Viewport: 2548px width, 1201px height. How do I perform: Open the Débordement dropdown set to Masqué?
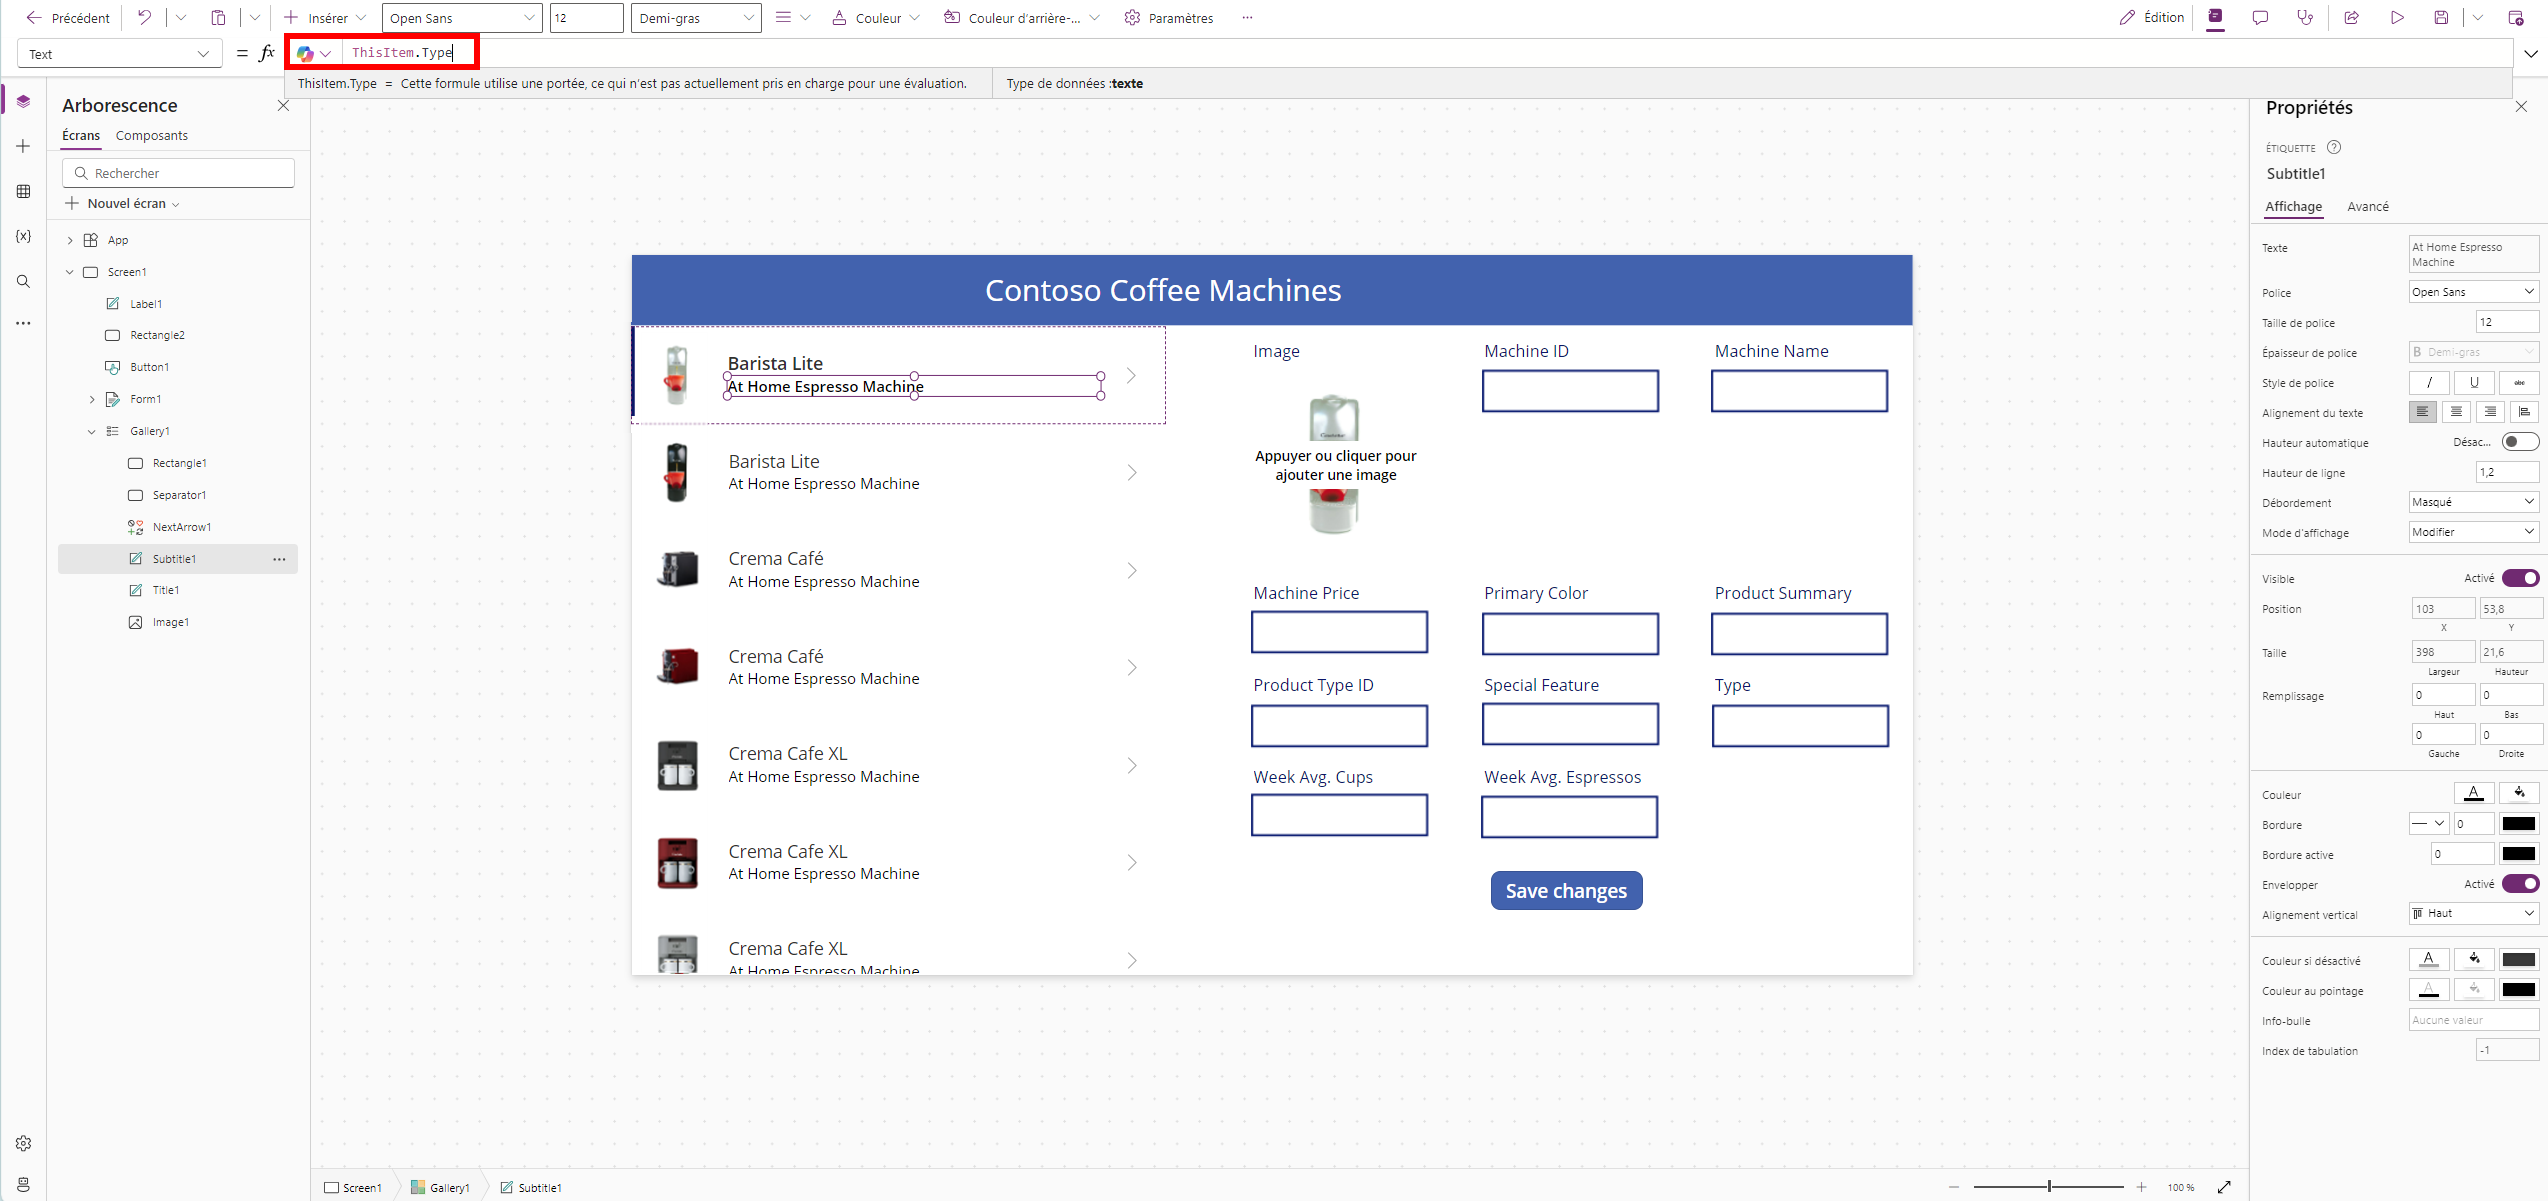point(2473,502)
